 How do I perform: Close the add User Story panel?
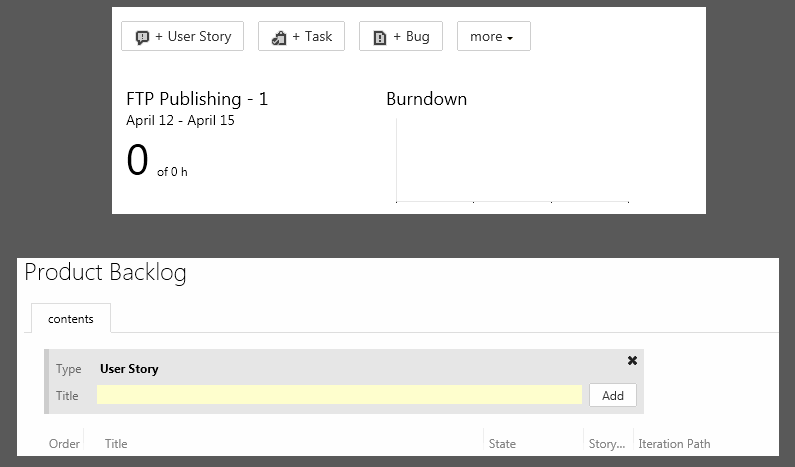[632, 361]
